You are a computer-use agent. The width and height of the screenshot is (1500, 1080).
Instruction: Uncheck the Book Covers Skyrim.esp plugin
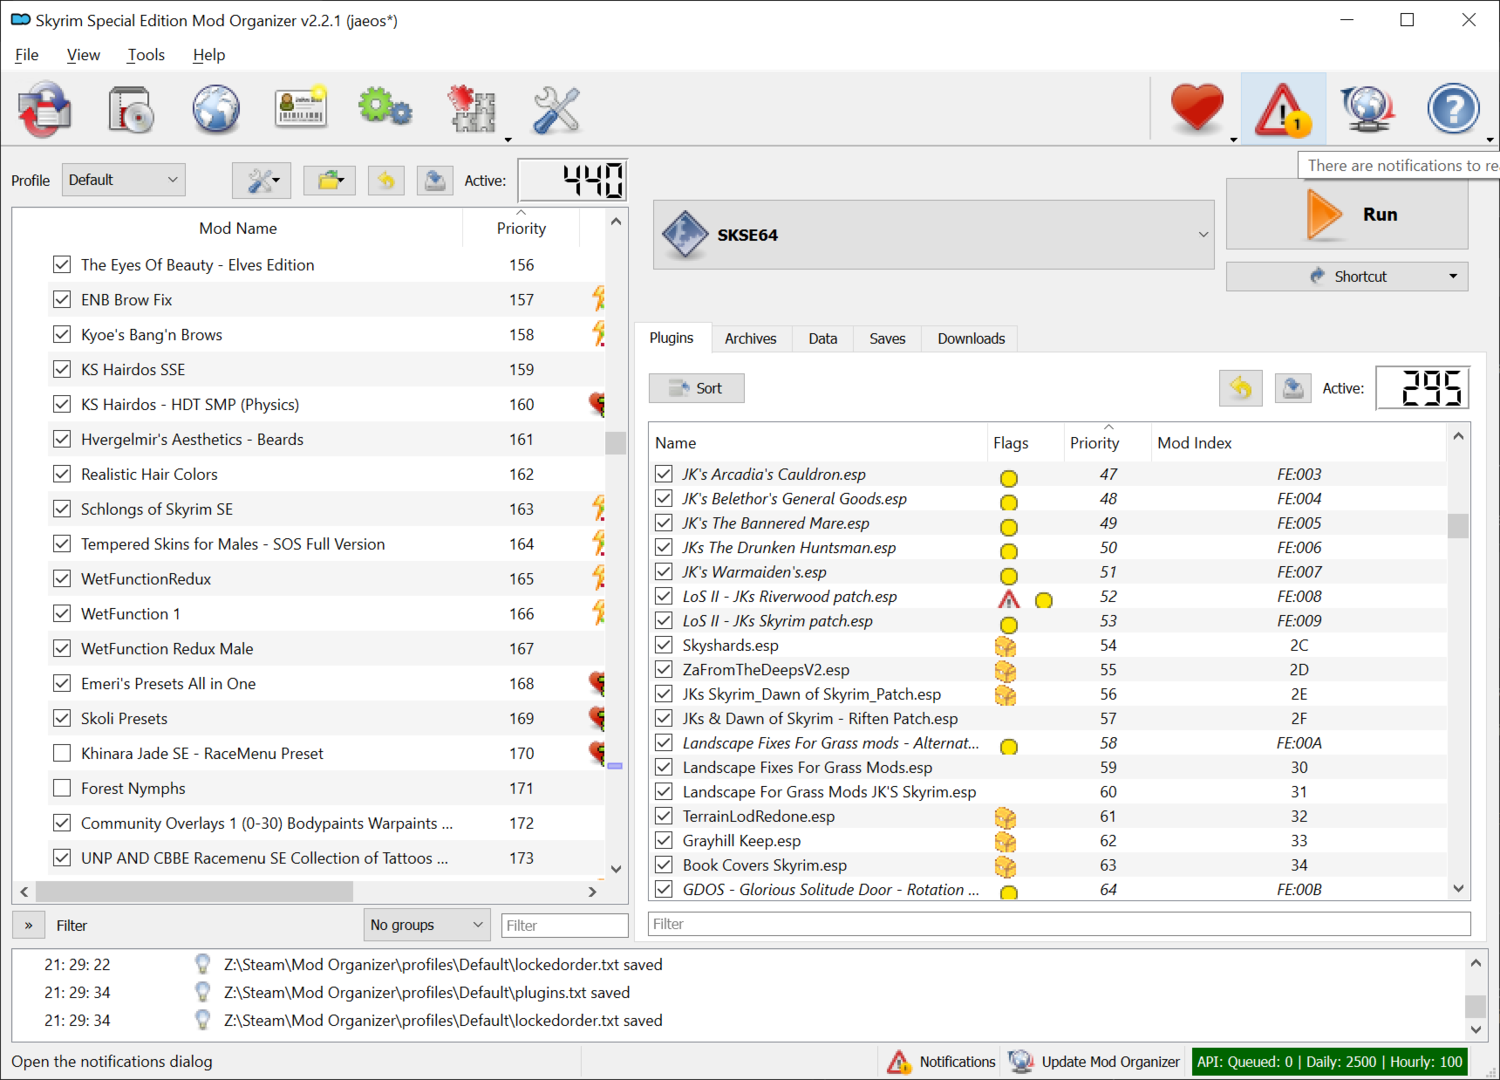(x=664, y=865)
